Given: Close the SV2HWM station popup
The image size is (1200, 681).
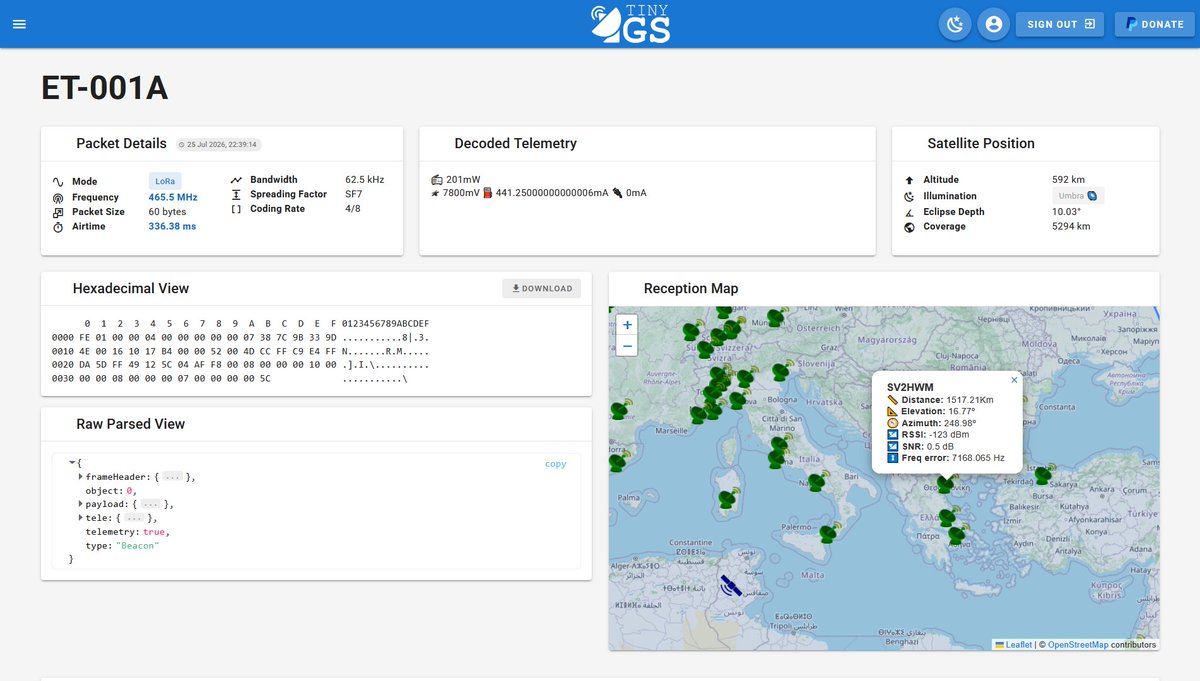Looking at the screenshot, I should point(1014,380).
